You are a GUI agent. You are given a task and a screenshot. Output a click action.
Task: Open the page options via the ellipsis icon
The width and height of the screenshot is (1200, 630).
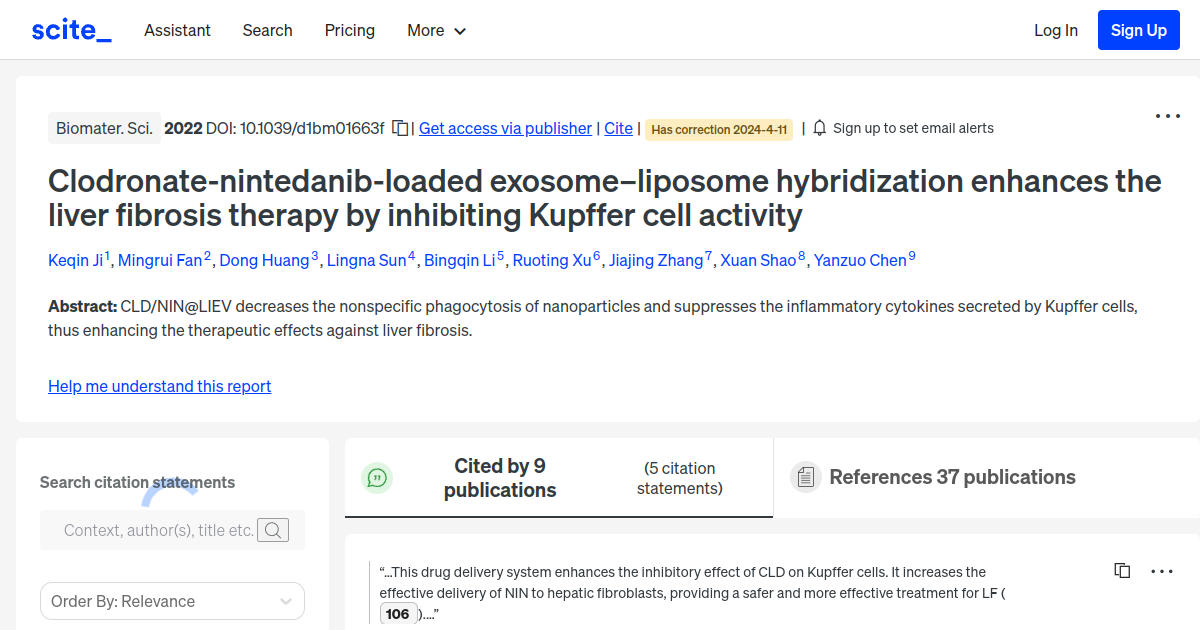pyautogui.click(x=1167, y=116)
